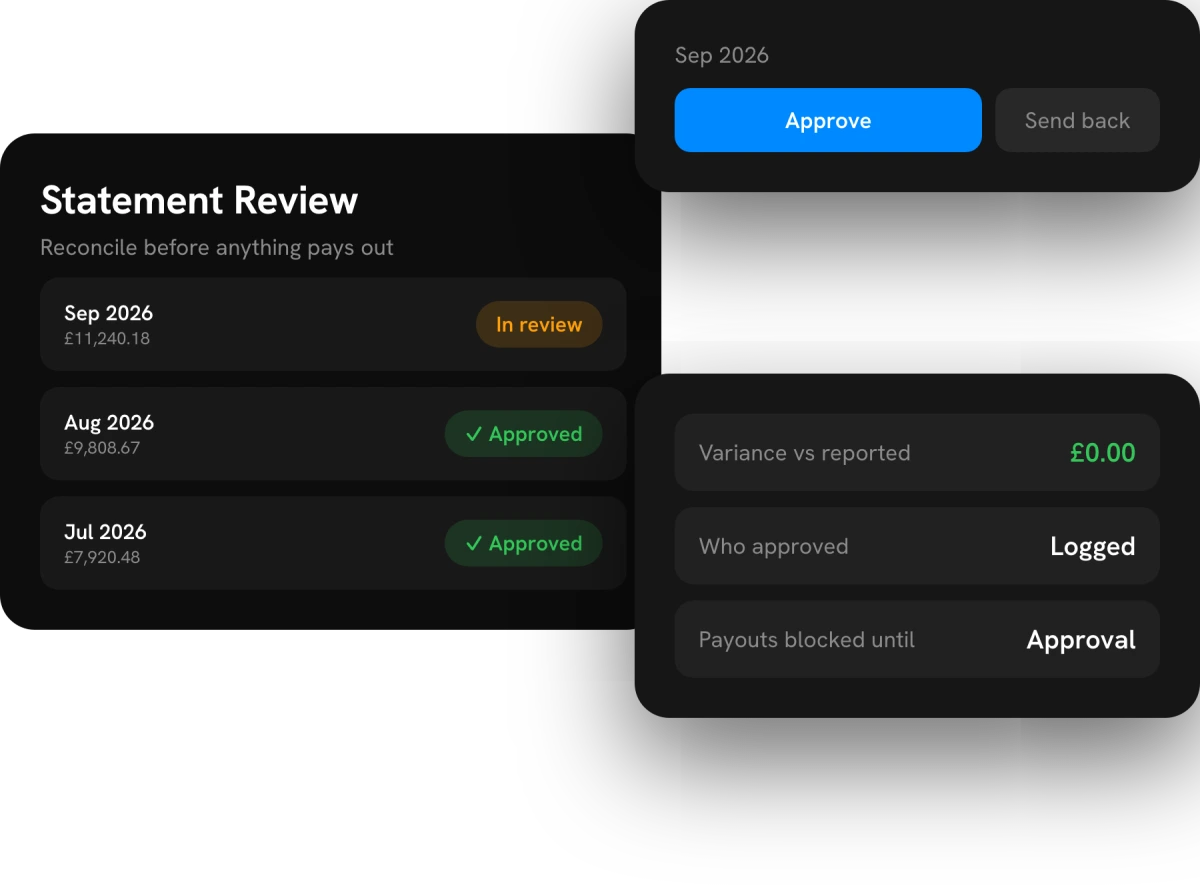Click the Approved badge for Jul 2026

(524, 543)
